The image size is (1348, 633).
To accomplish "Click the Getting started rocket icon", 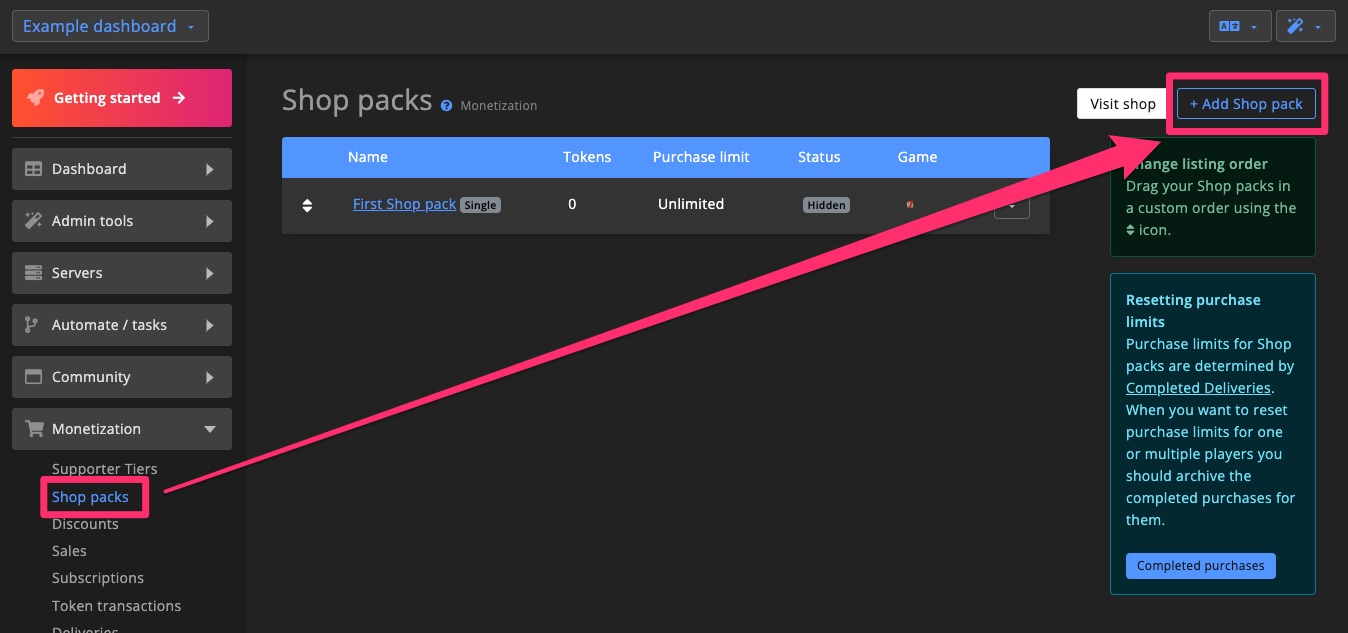I will coord(37,97).
